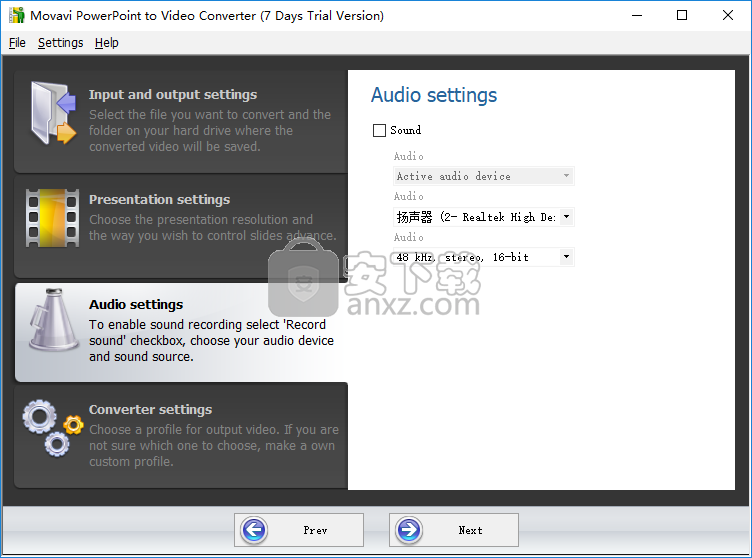The height and width of the screenshot is (558, 752).
Task: Minimize the Movavi converter window
Action: point(637,15)
